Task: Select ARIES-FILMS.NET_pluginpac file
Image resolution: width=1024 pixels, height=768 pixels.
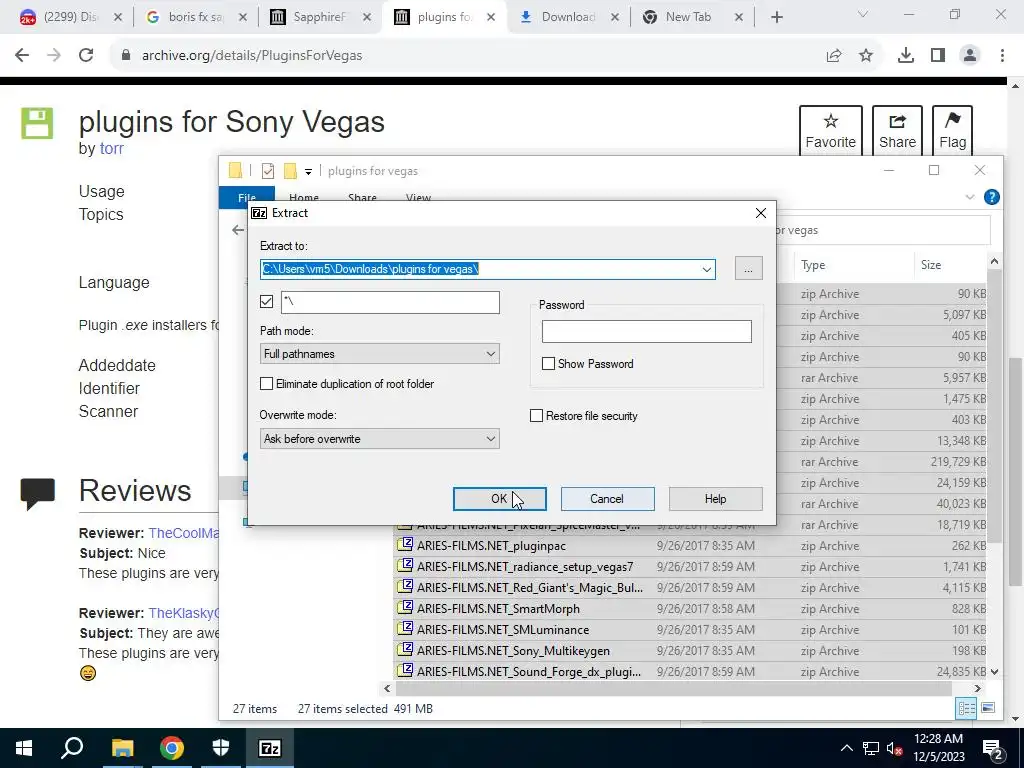Action: (491, 546)
